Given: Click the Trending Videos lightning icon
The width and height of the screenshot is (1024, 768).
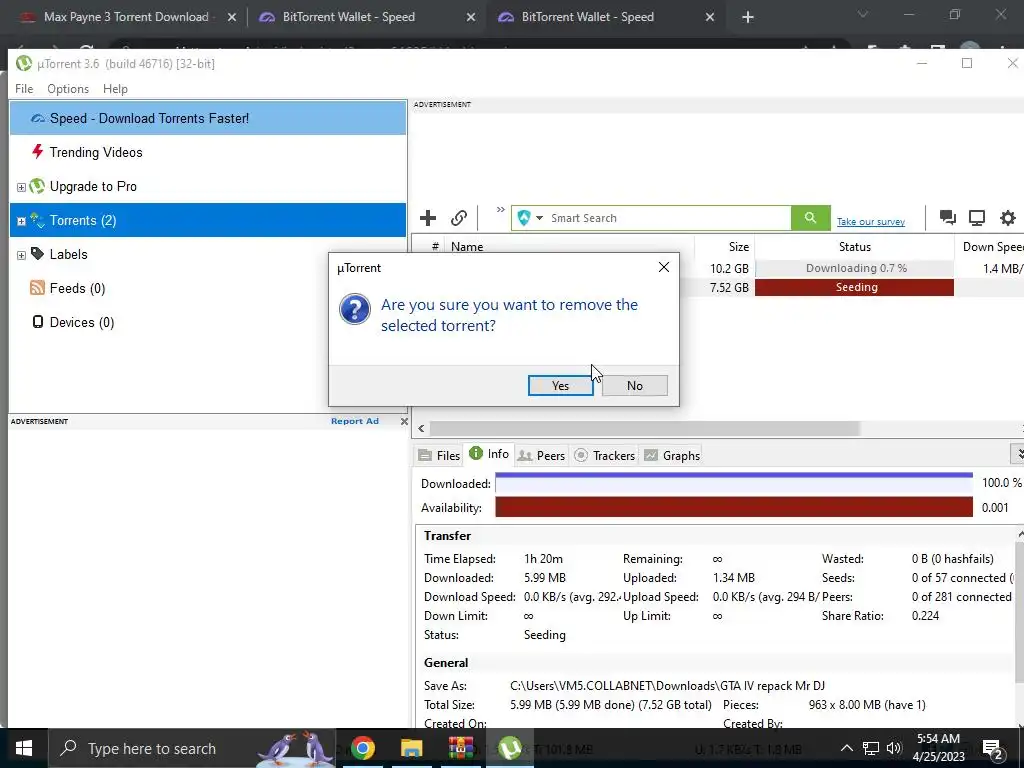Looking at the screenshot, I should (x=37, y=152).
